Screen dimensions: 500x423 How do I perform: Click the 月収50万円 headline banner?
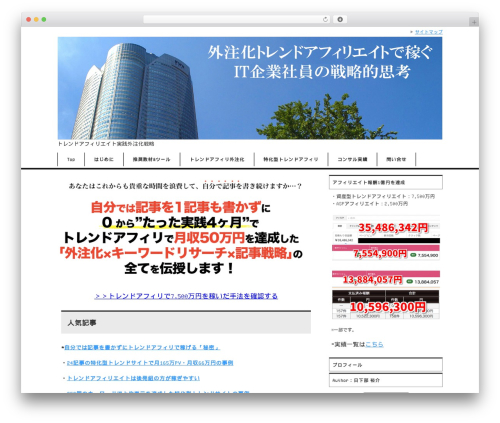pyautogui.click(x=181, y=237)
